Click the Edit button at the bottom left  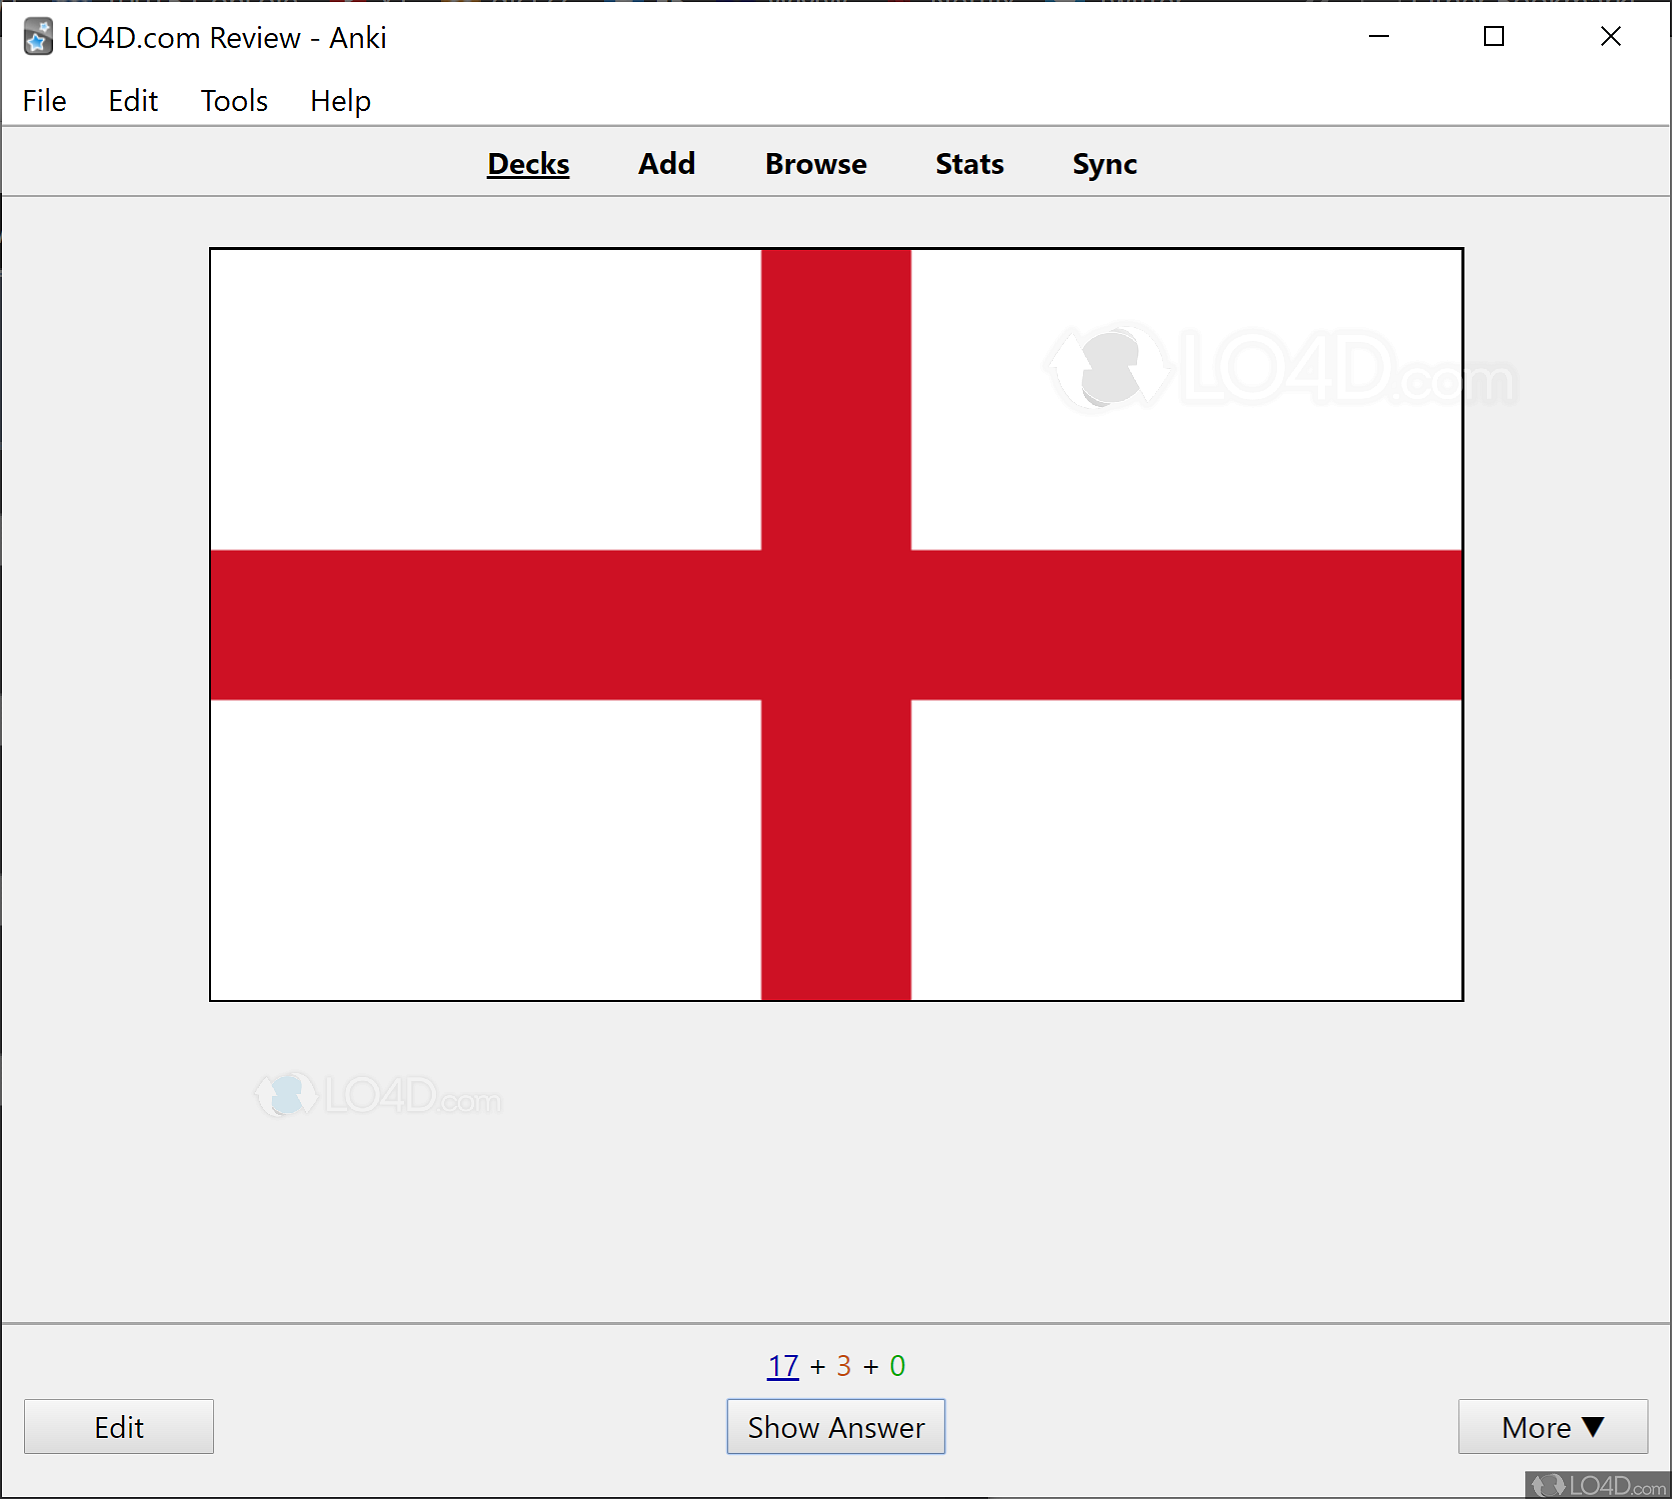coord(119,1427)
